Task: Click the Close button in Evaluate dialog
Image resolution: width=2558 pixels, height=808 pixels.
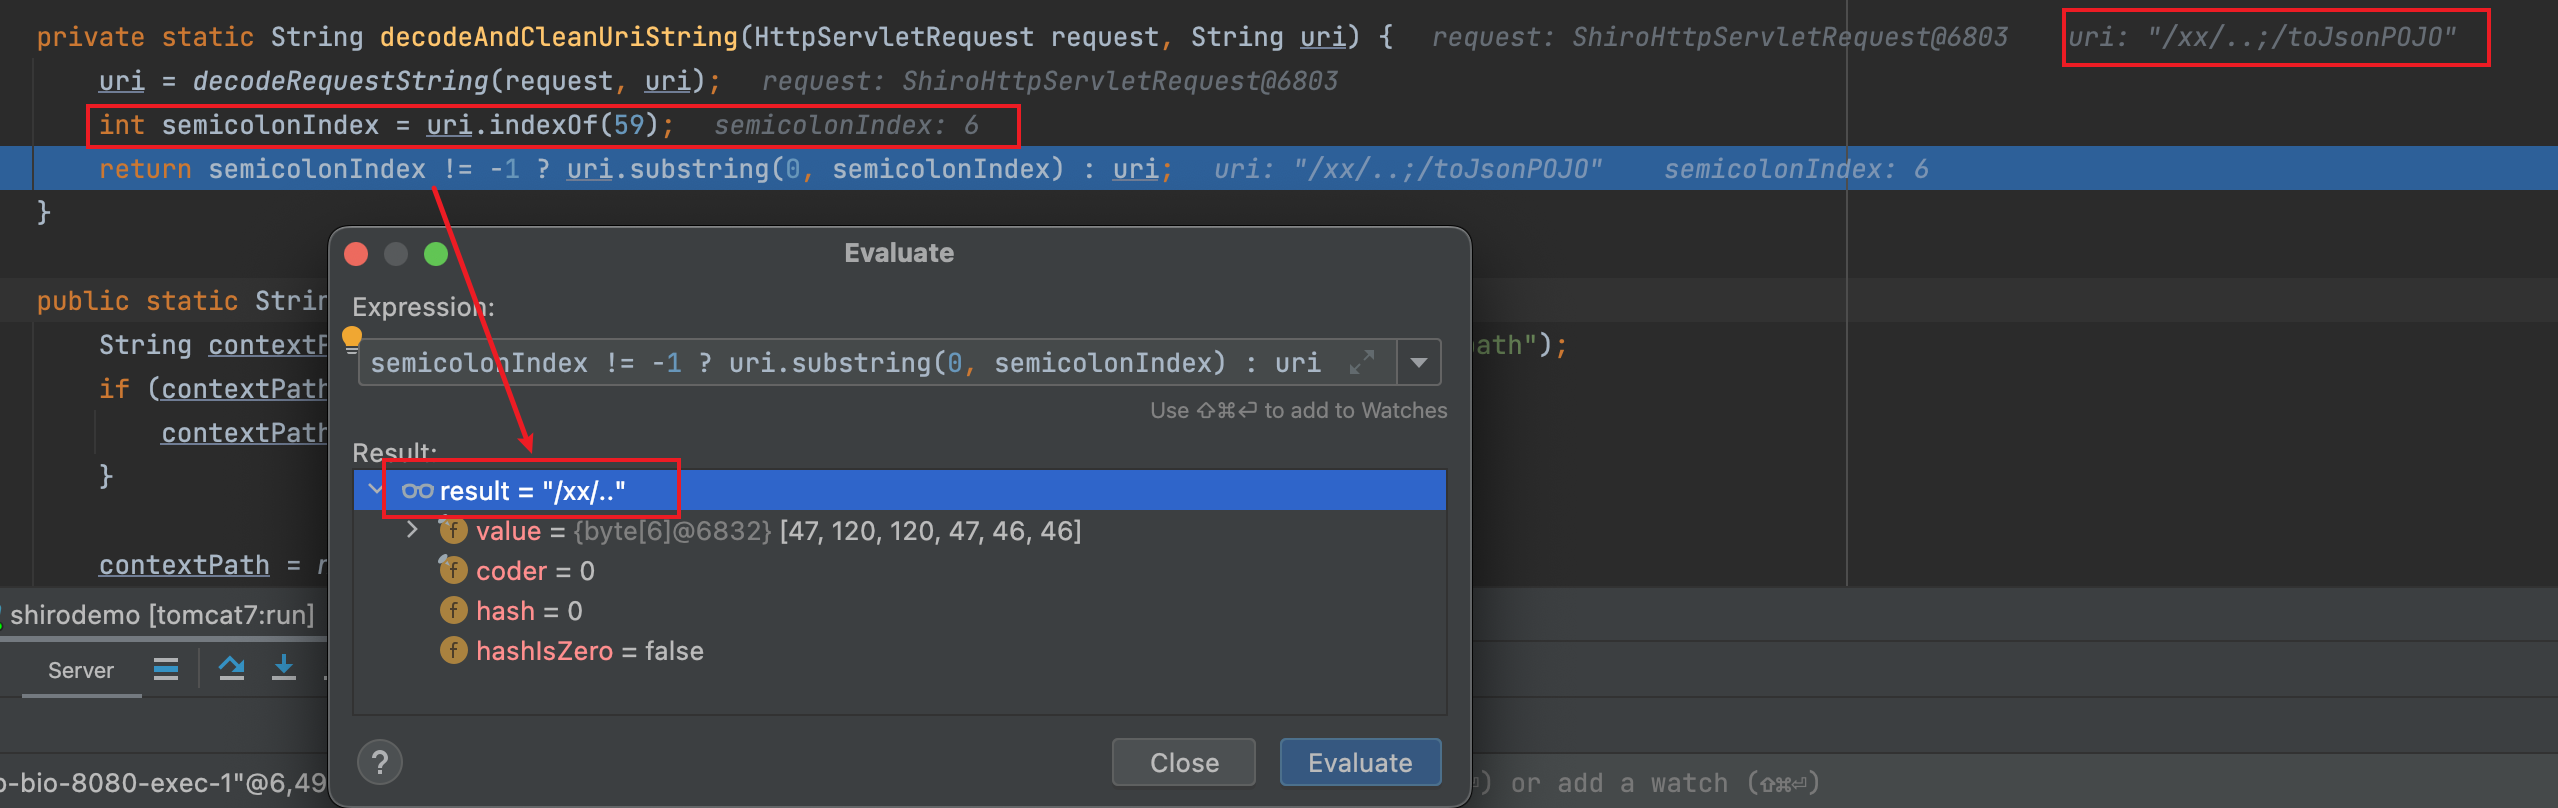Action: [x=1184, y=762]
